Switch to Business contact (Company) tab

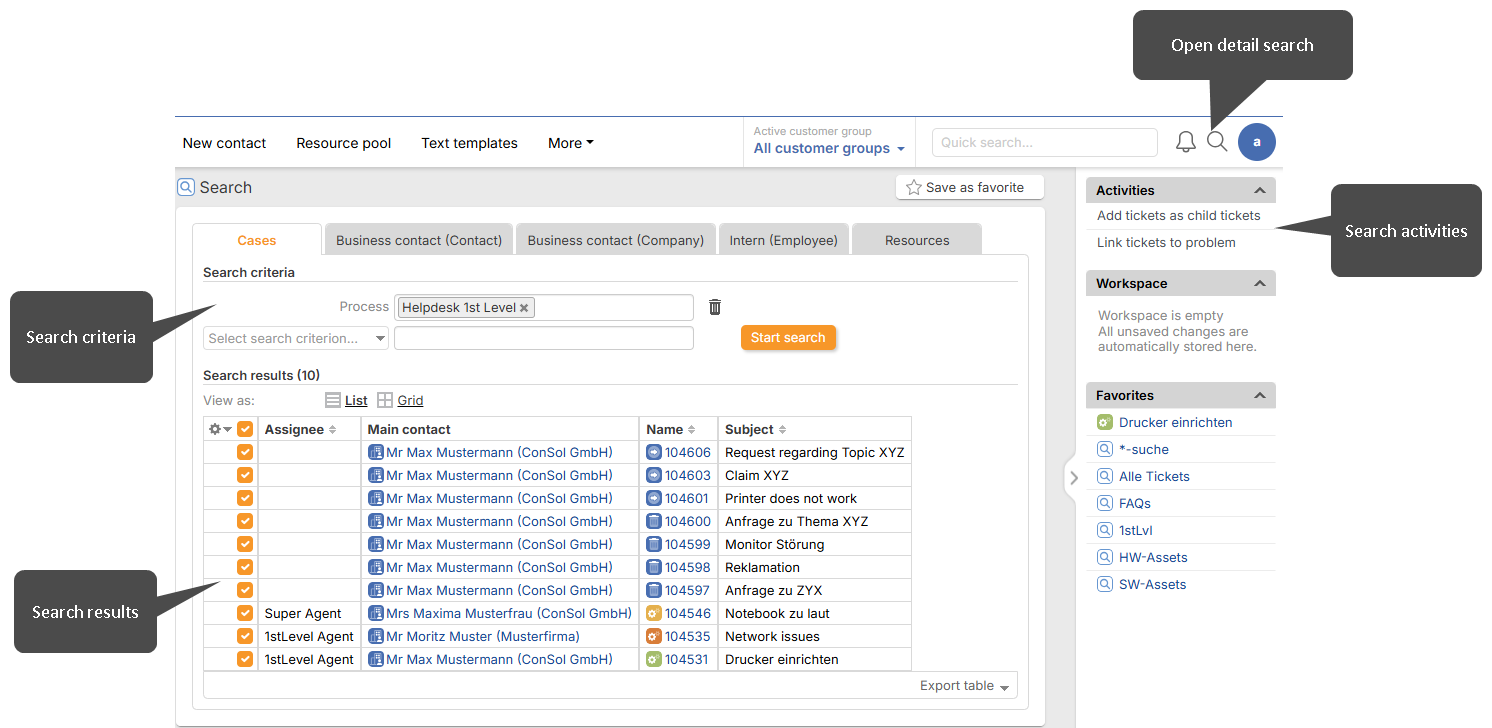click(616, 240)
